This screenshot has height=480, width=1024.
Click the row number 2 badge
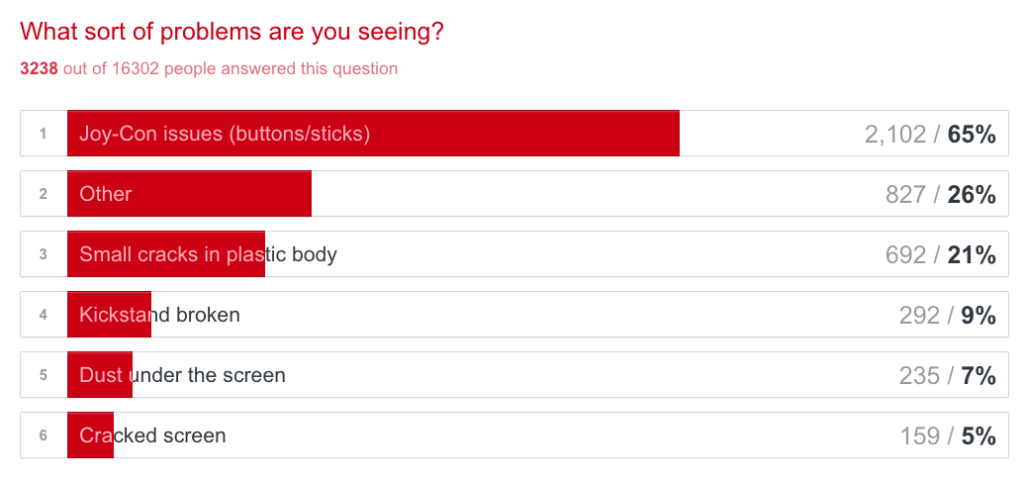(43, 194)
